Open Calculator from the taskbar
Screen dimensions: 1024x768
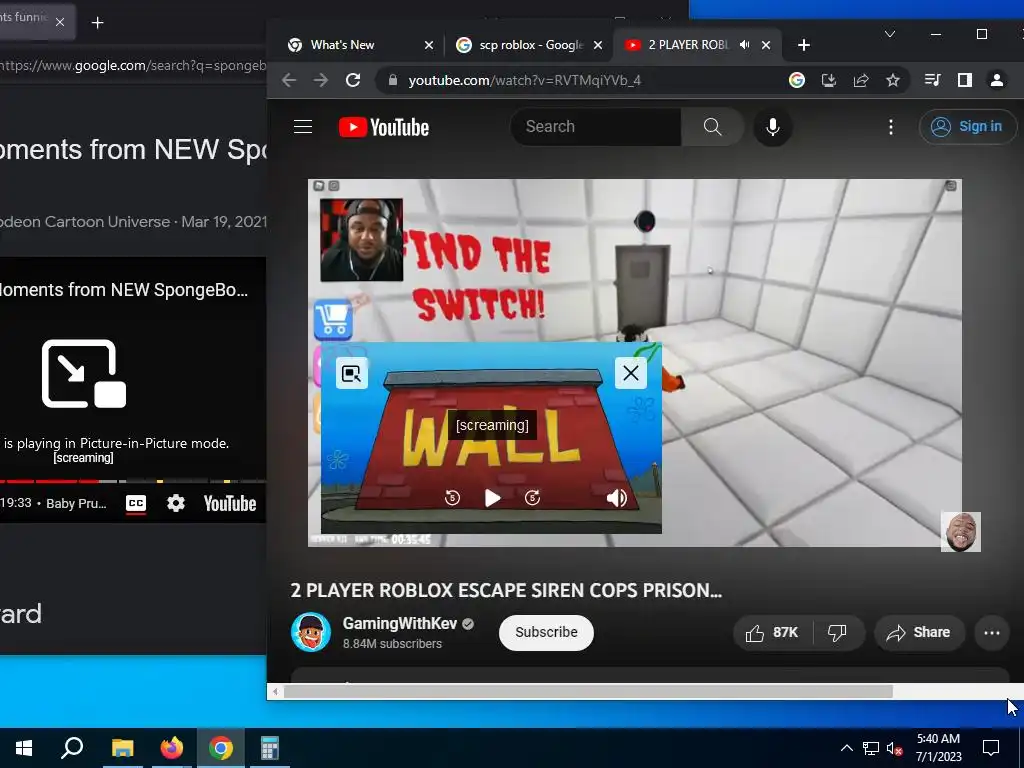(270, 748)
